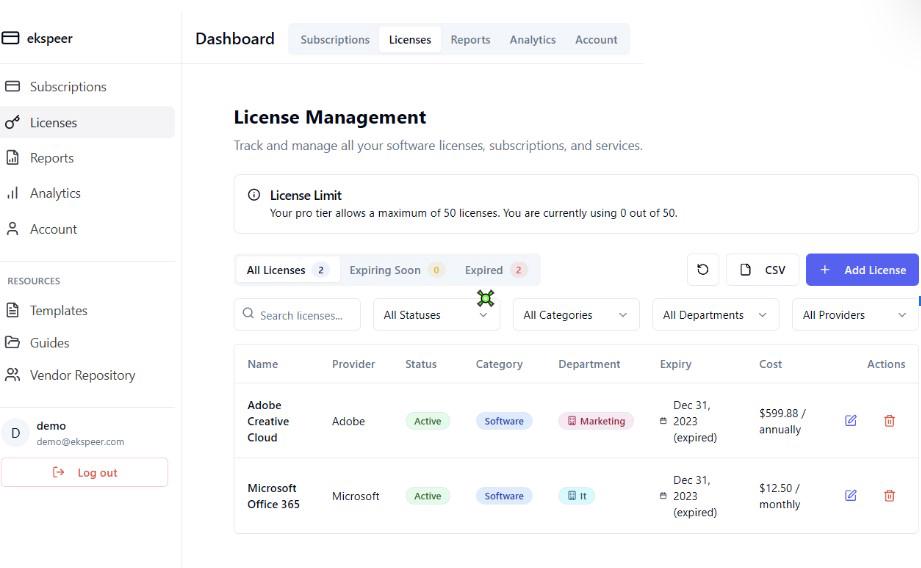Edit the Microsoft Office 365 license

[850, 496]
